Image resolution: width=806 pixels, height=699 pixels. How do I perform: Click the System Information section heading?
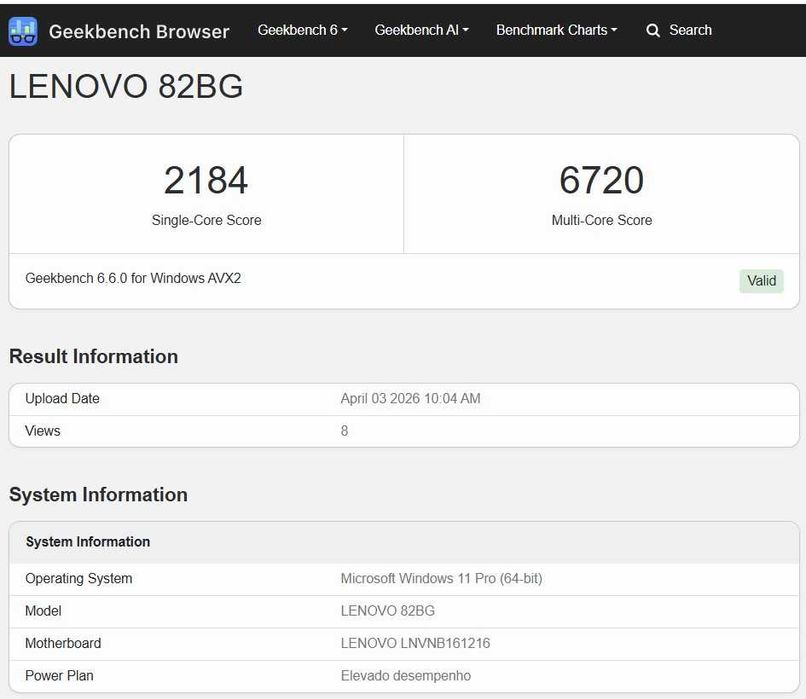(x=98, y=494)
